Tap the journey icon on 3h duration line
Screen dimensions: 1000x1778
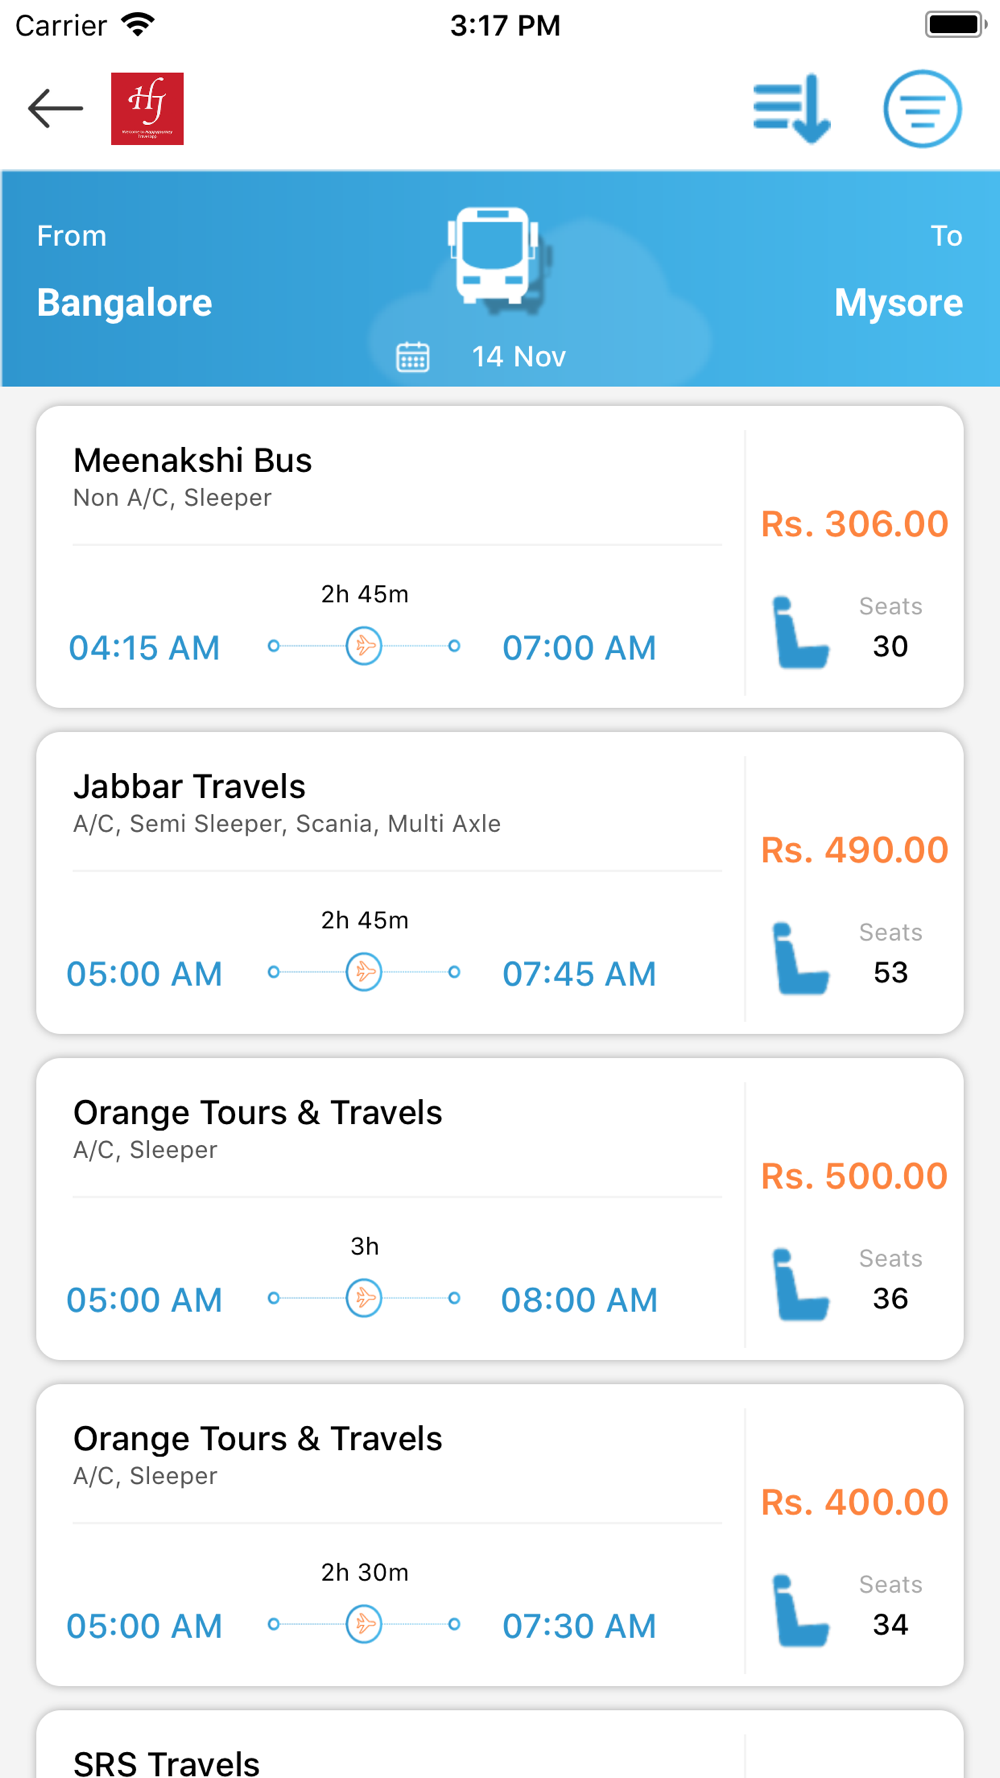(364, 1298)
